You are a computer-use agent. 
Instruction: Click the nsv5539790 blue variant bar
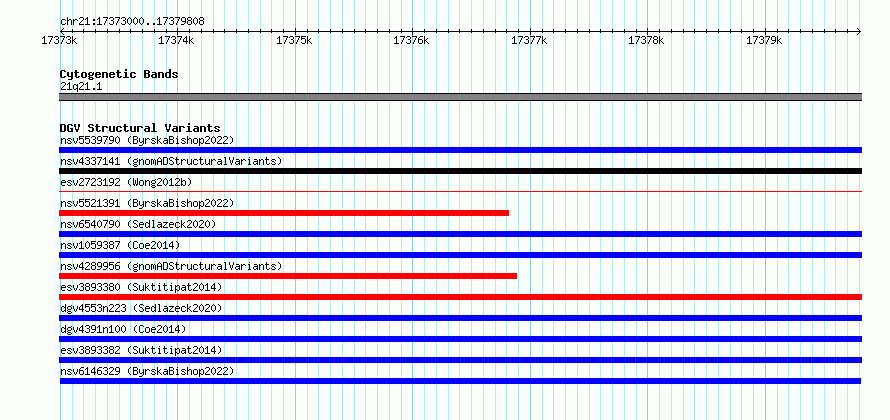[460, 150]
